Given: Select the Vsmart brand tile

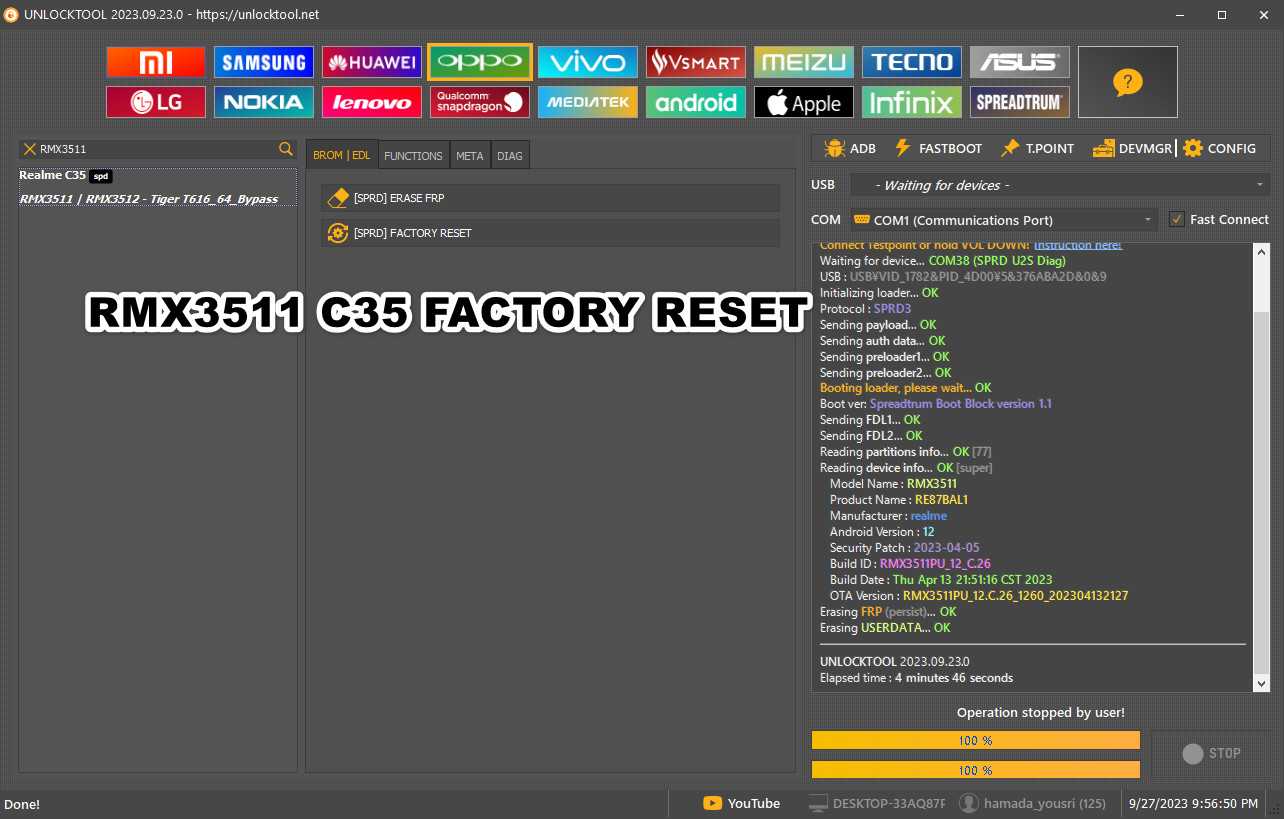Looking at the screenshot, I should [696, 62].
